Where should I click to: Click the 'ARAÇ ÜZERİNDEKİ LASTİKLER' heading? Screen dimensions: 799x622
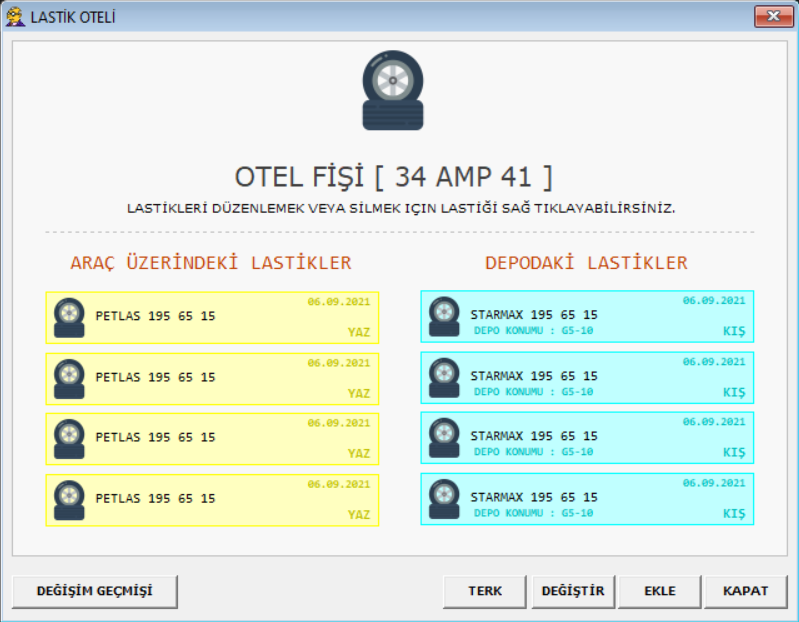click(211, 262)
